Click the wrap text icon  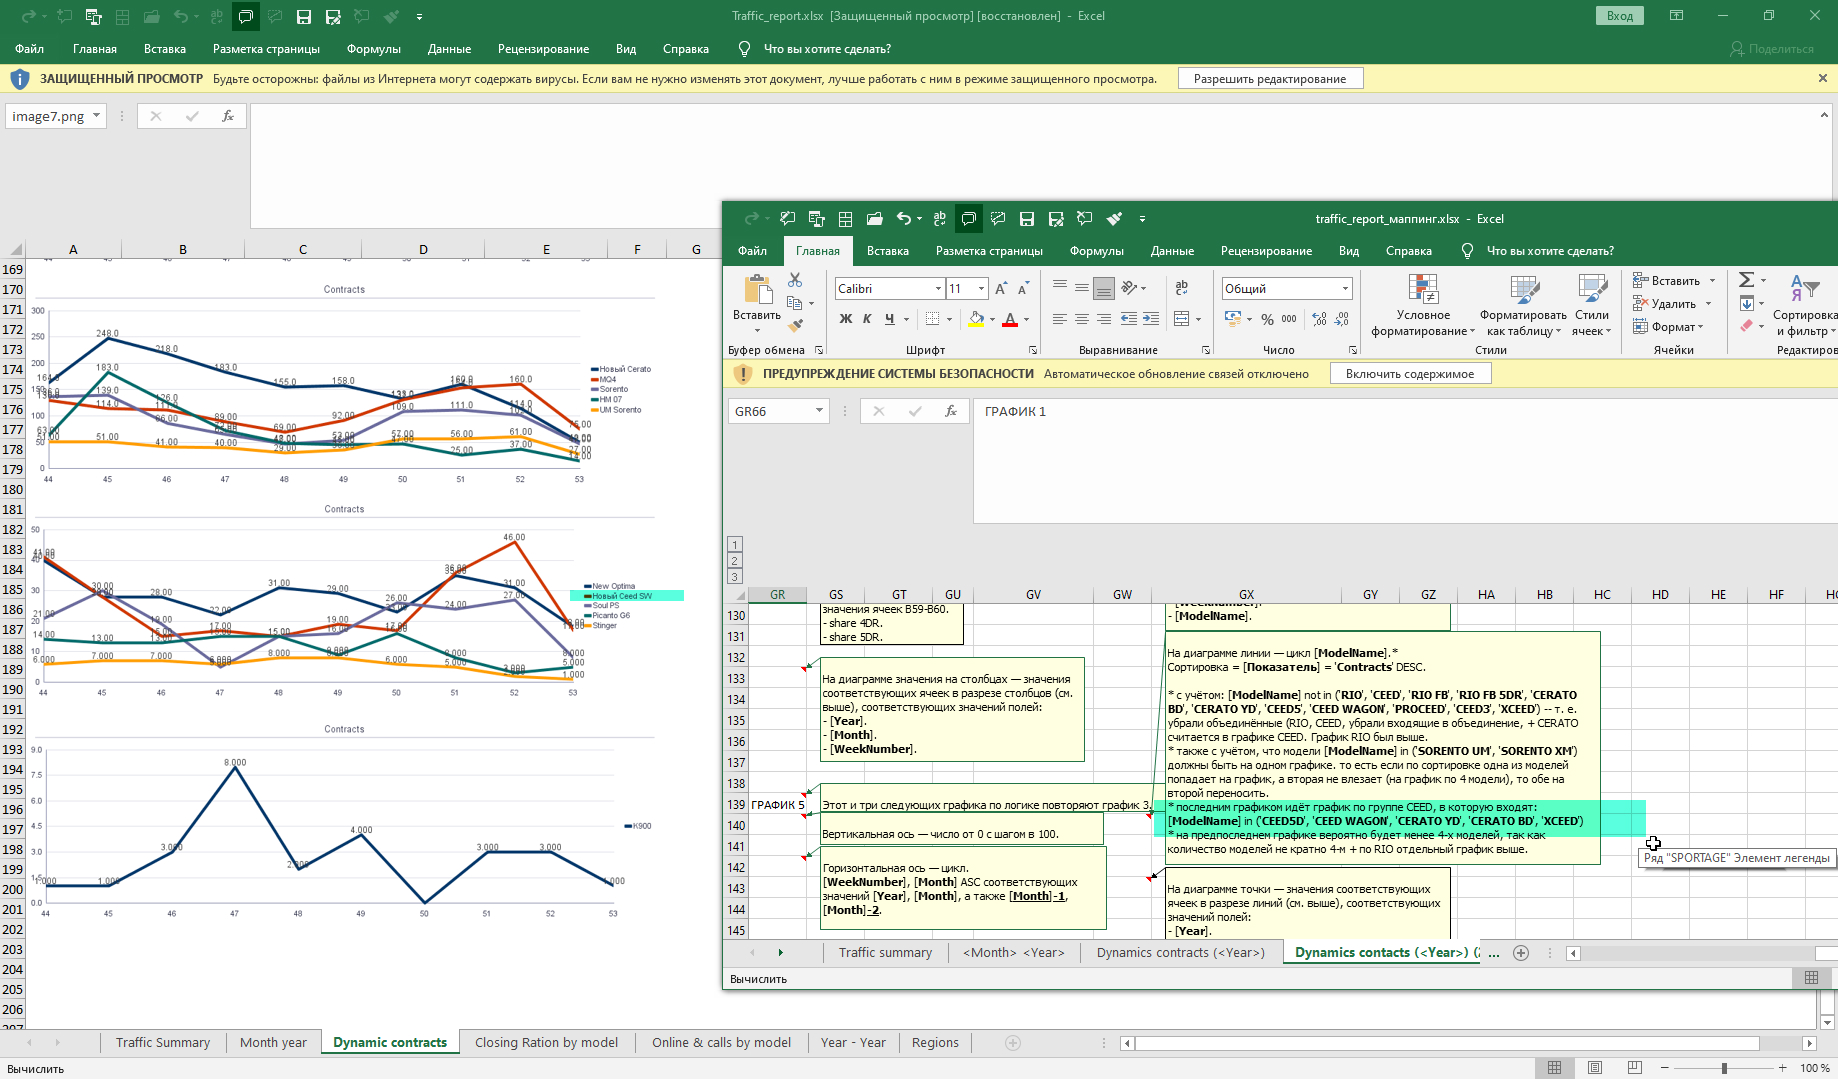(x=1182, y=288)
